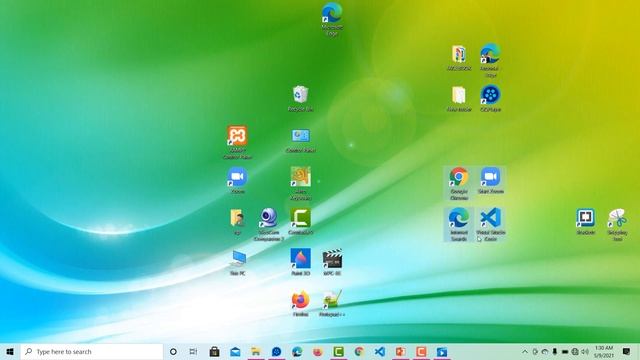The image size is (640, 360).
Task: Switch to VS Code in the taskbar
Action: (x=380, y=351)
